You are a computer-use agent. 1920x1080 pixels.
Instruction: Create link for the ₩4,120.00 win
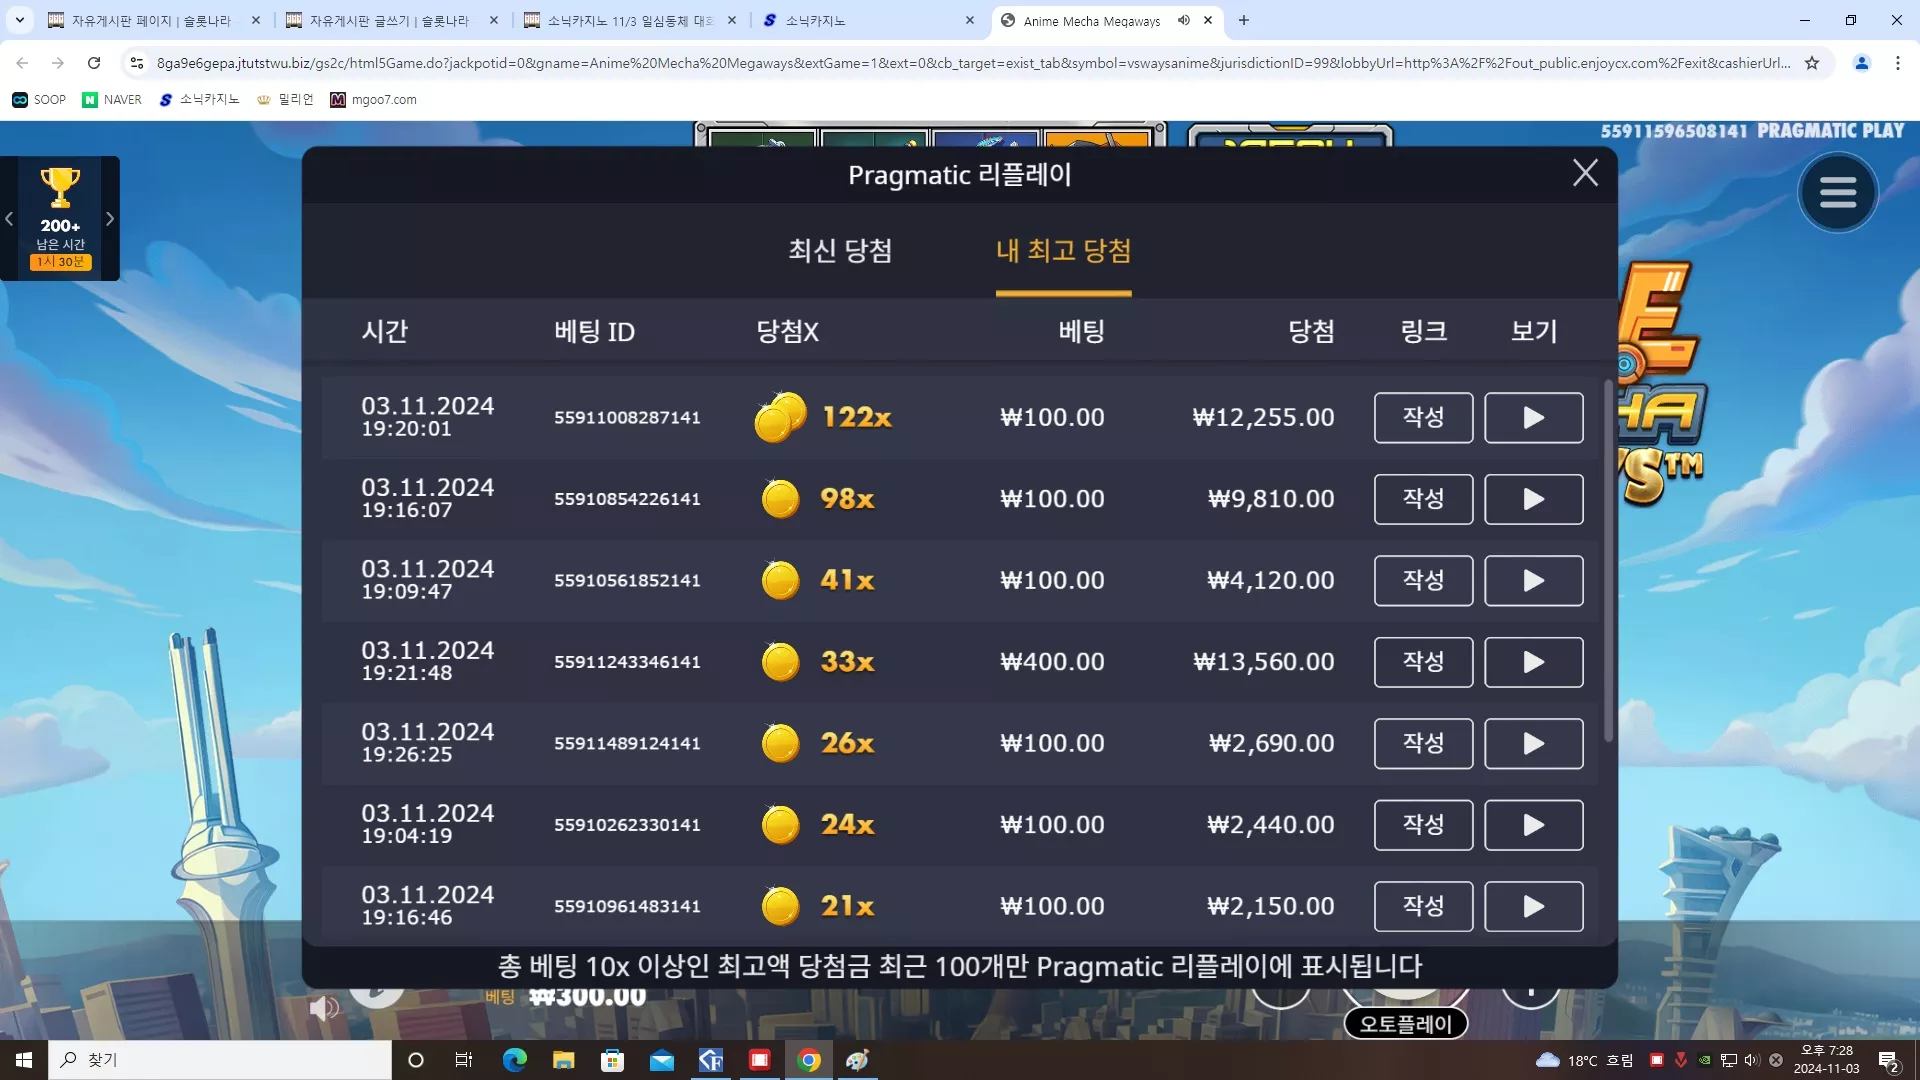(x=1423, y=580)
